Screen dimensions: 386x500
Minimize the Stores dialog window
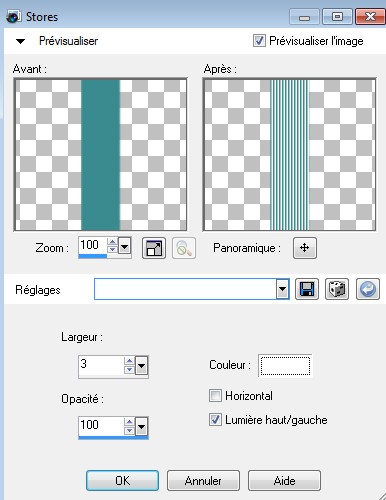pyautogui.click(x=304, y=17)
